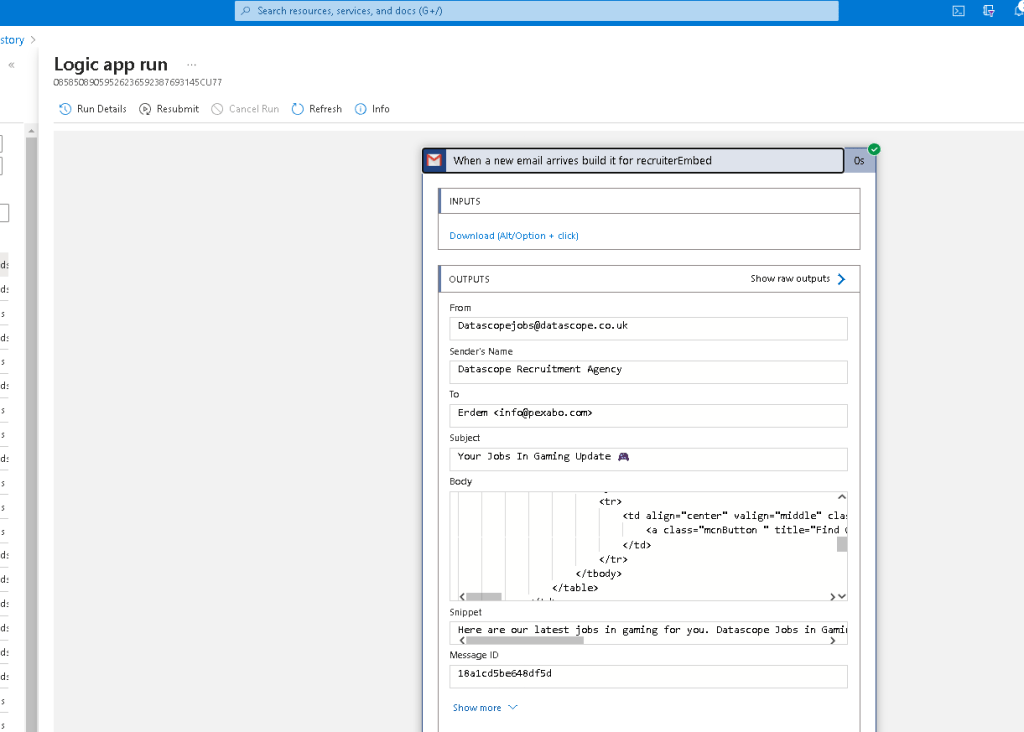Download inputs via Alt/Option link
The image size is (1024, 732).
tap(514, 236)
